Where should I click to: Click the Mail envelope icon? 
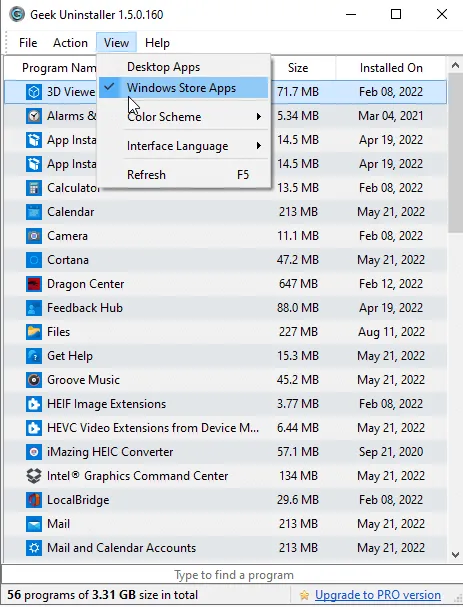[x=34, y=524]
